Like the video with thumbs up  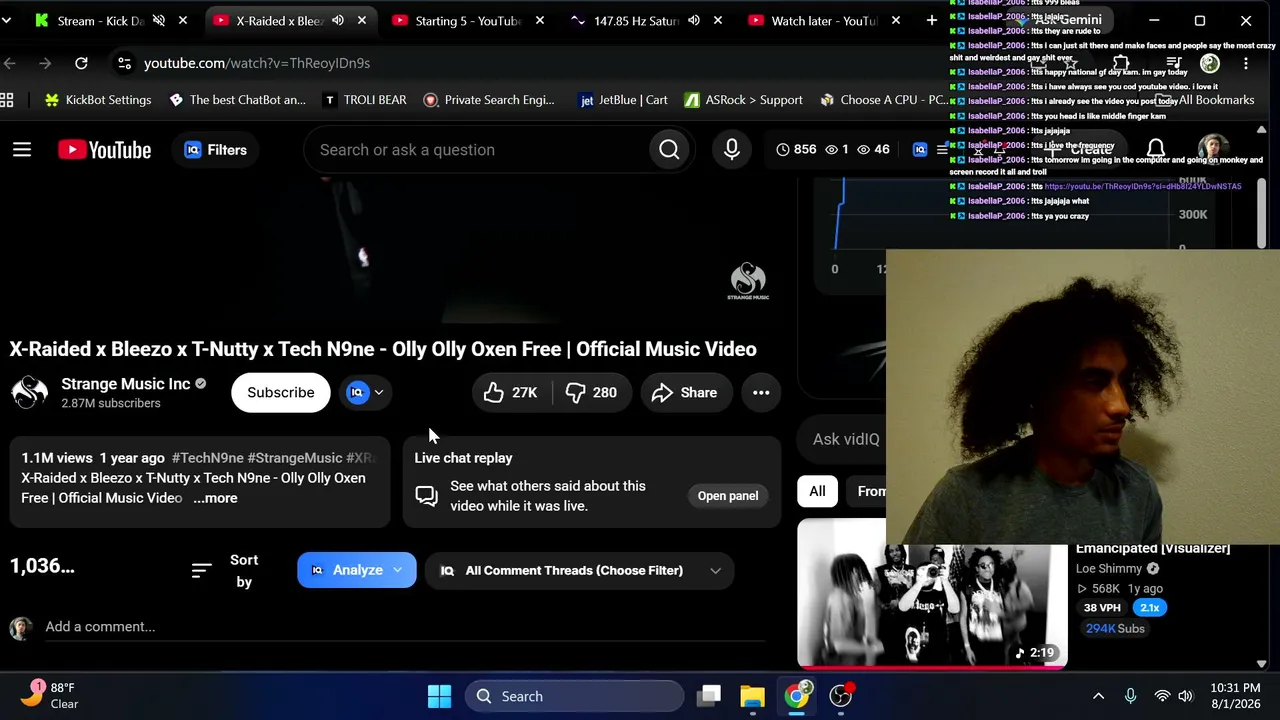click(510, 393)
